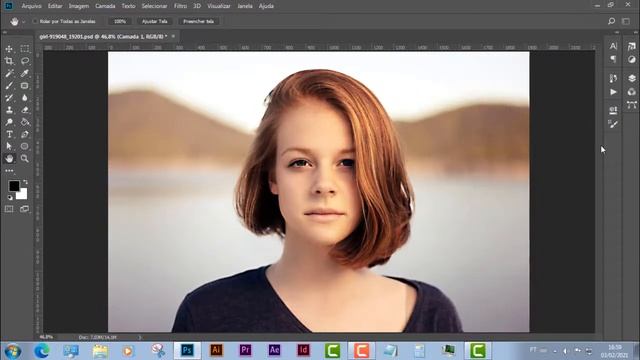The width and height of the screenshot is (640, 360).
Task: Select the Ellipse shape tool
Action: [24, 146]
